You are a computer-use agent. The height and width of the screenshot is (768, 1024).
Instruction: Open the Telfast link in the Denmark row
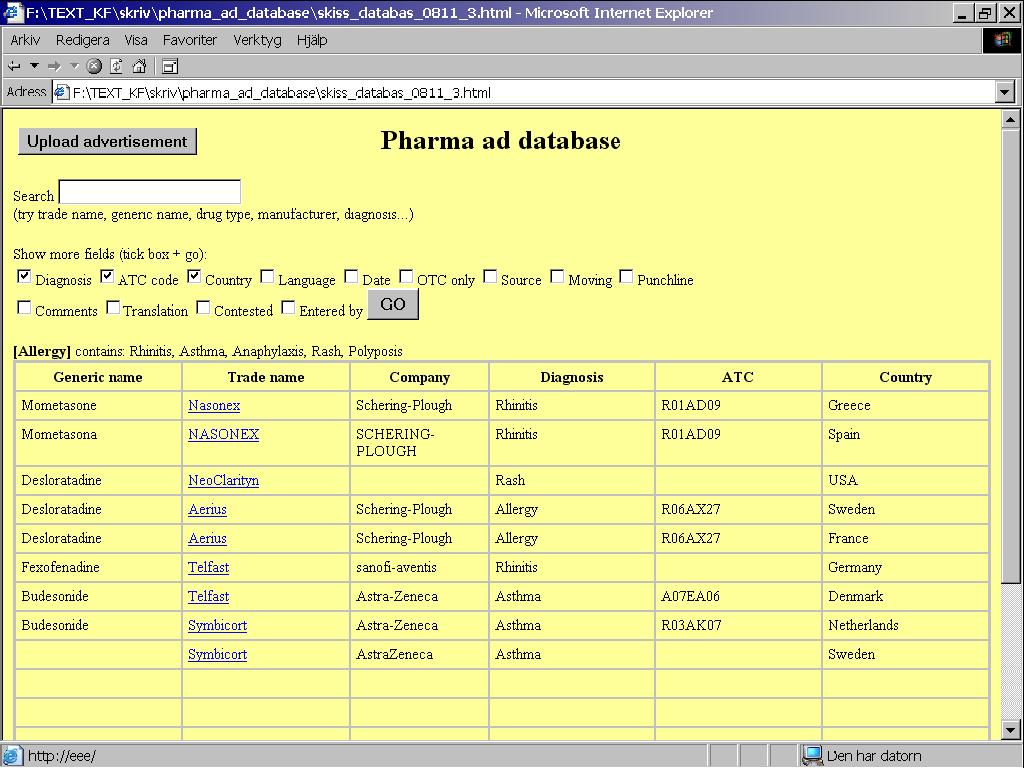coord(208,596)
